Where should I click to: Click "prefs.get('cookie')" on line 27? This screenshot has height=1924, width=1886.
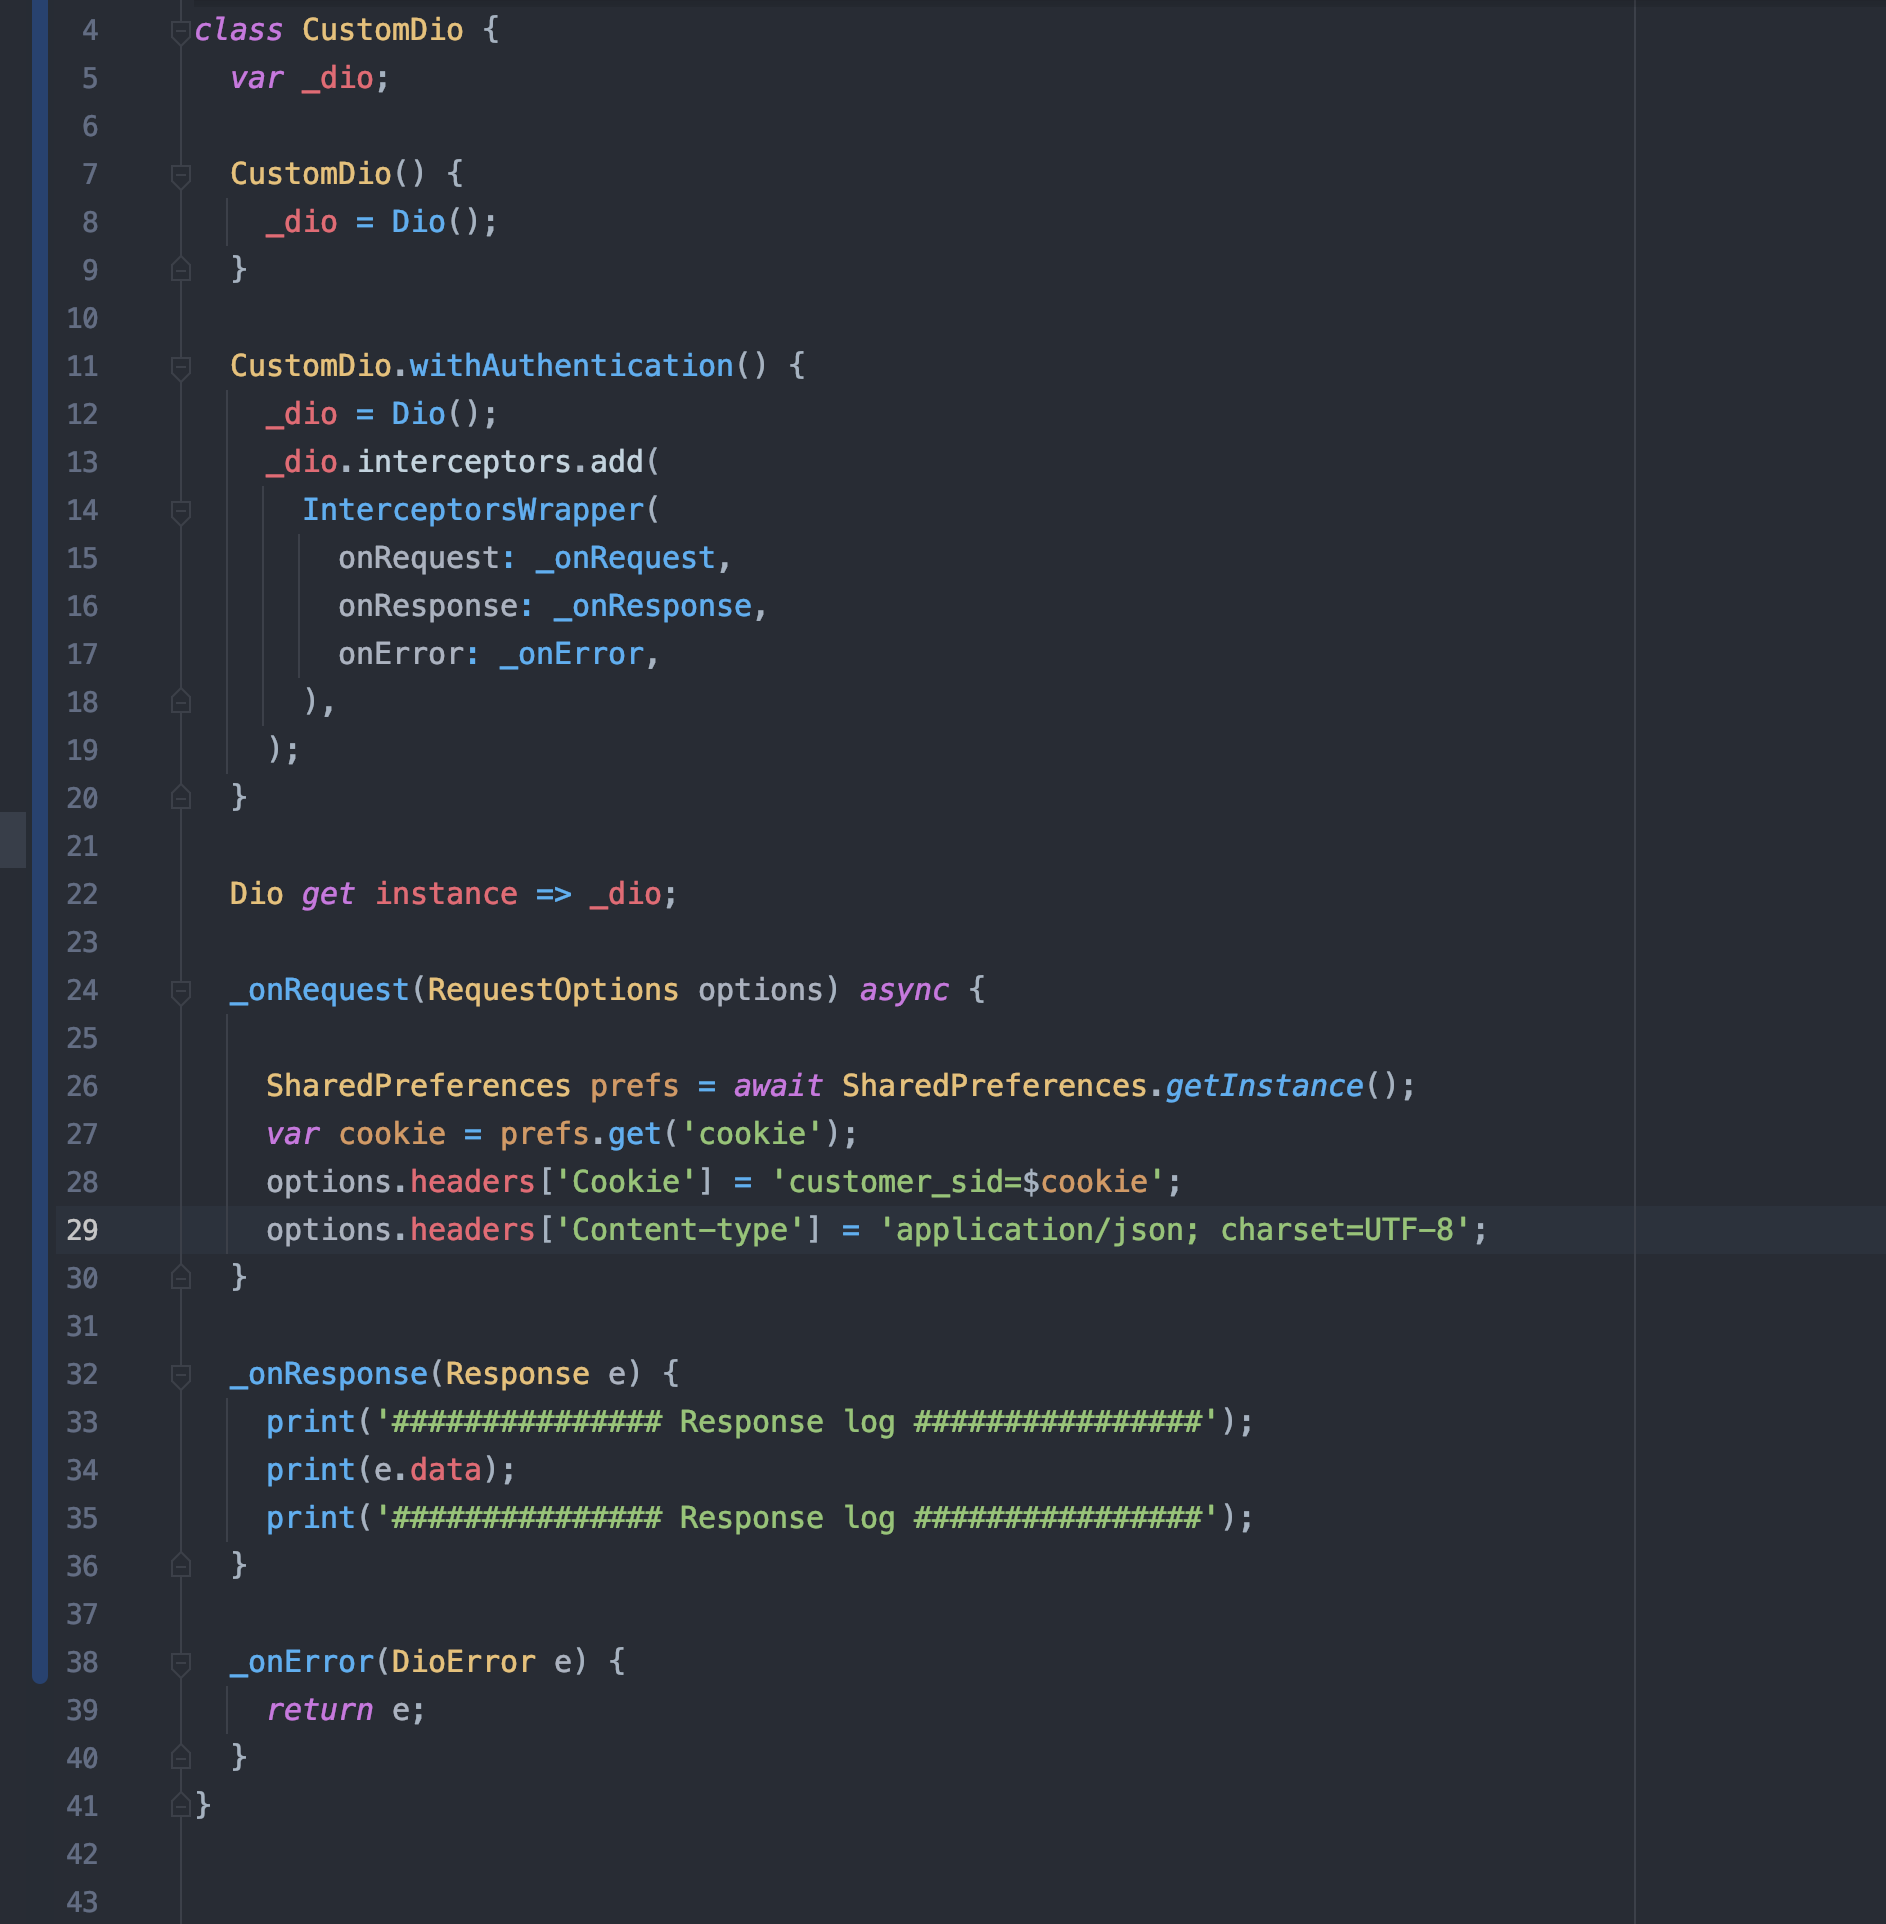[670, 1134]
